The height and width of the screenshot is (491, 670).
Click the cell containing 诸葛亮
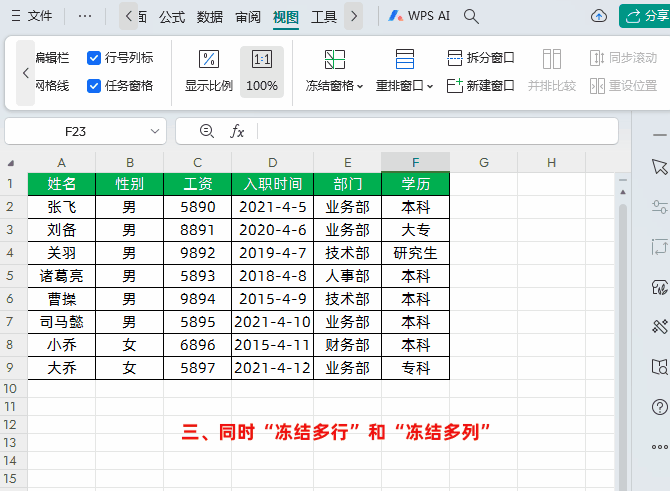pos(62,276)
